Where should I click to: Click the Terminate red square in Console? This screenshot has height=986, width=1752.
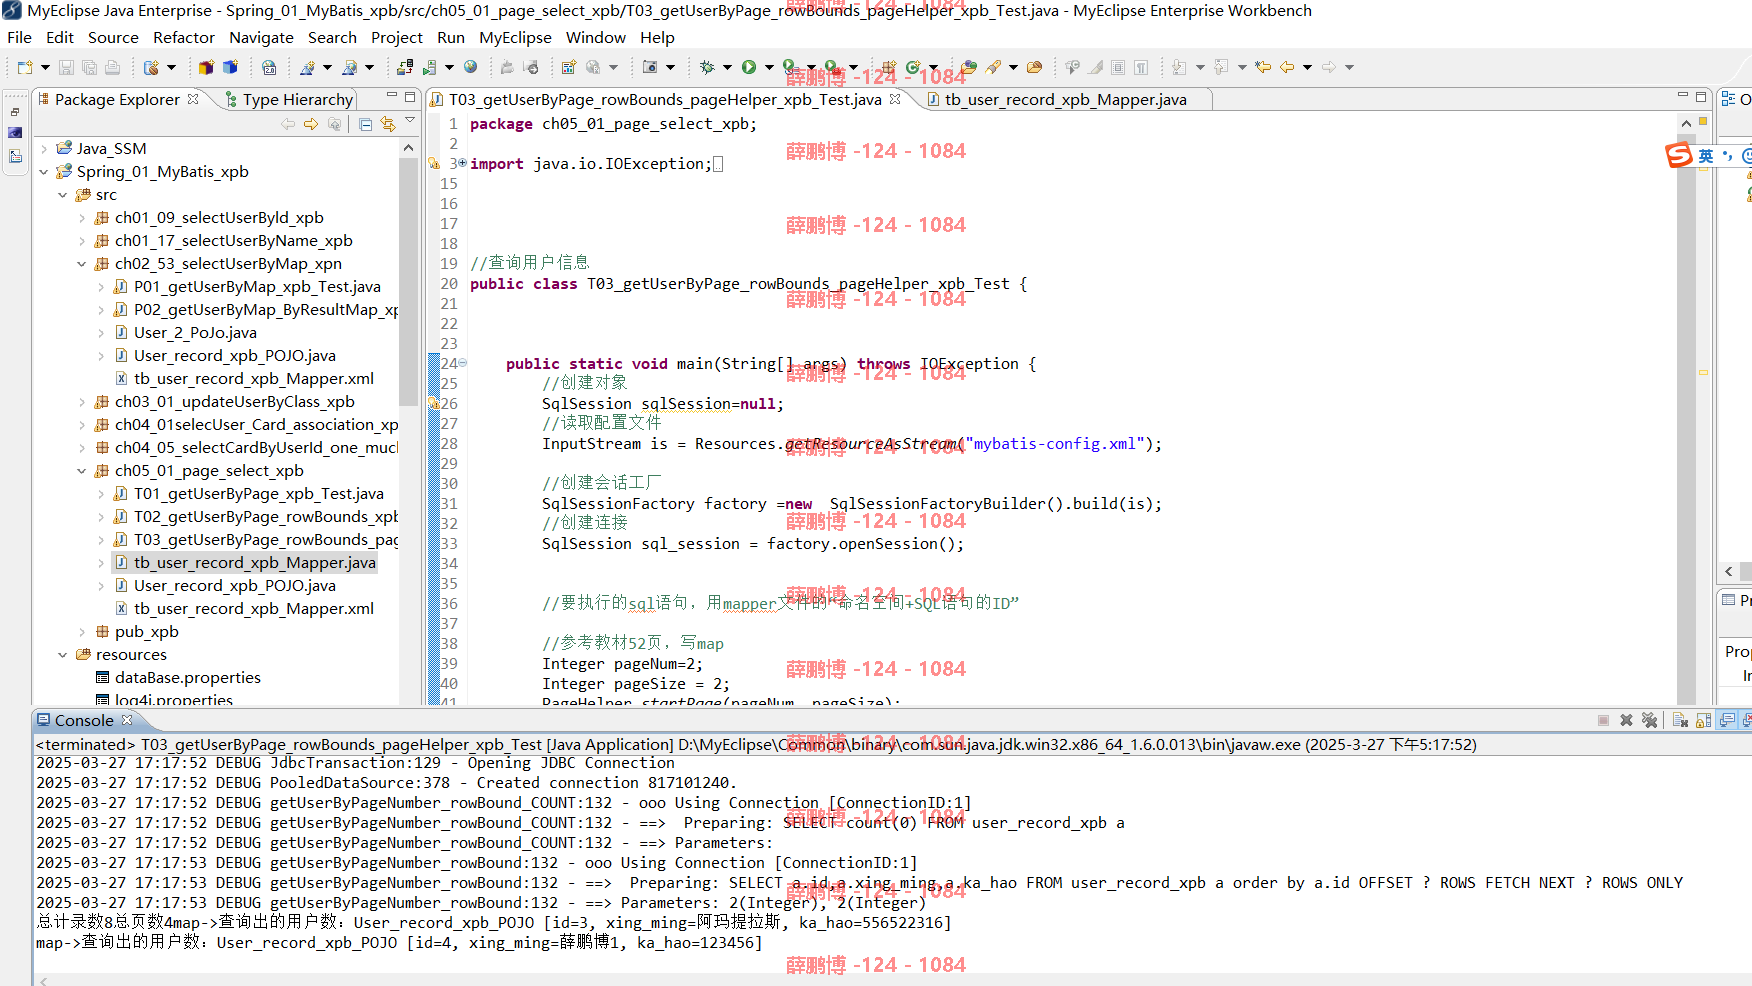(x=1603, y=720)
